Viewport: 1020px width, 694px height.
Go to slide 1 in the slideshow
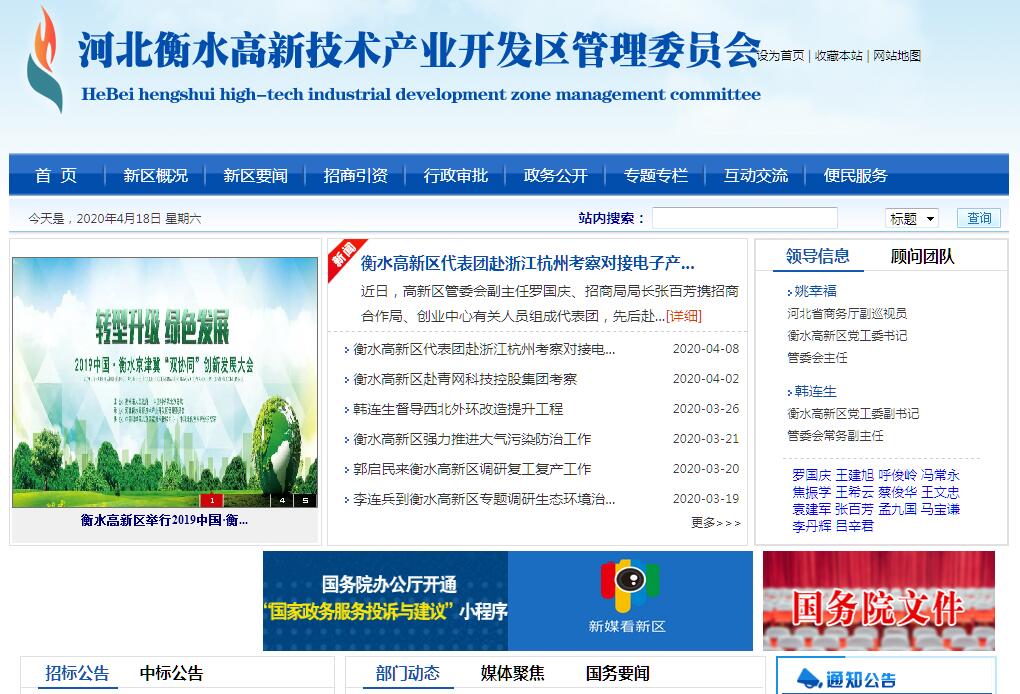pyautogui.click(x=211, y=500)
